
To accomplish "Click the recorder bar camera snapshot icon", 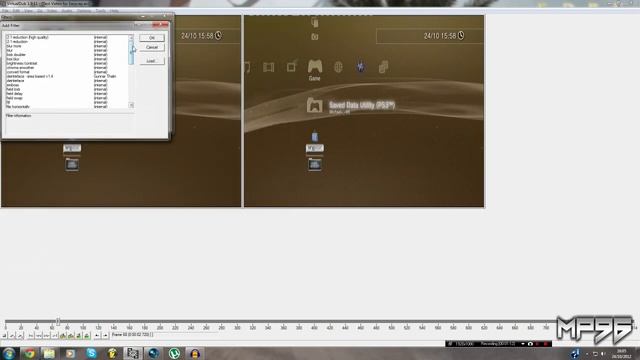I will click(530, 344).
